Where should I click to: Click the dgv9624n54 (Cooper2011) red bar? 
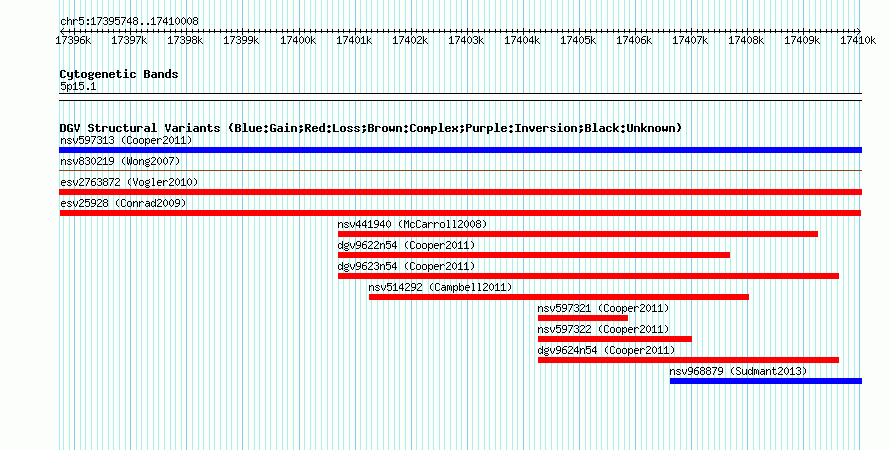click(689, 360)
